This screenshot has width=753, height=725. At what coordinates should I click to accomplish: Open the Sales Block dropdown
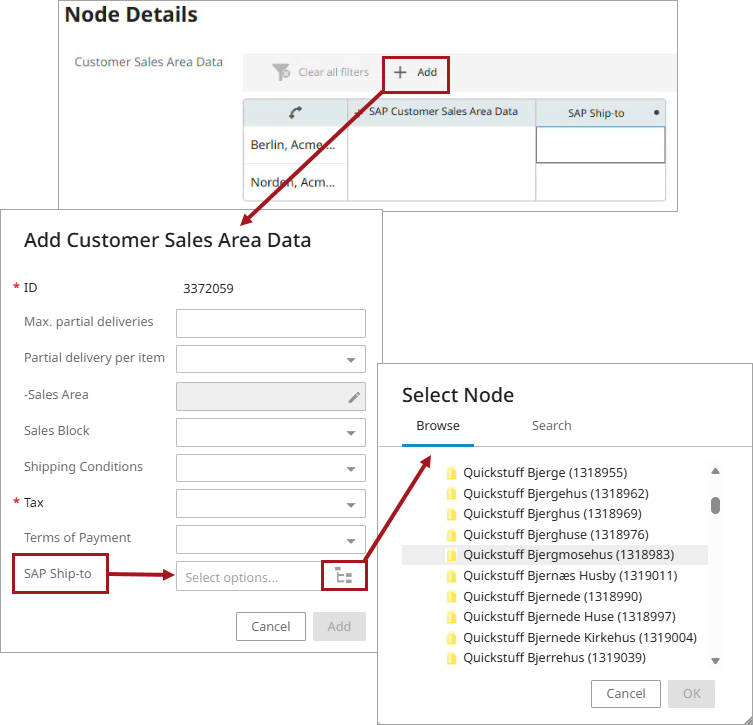[271, 432]
